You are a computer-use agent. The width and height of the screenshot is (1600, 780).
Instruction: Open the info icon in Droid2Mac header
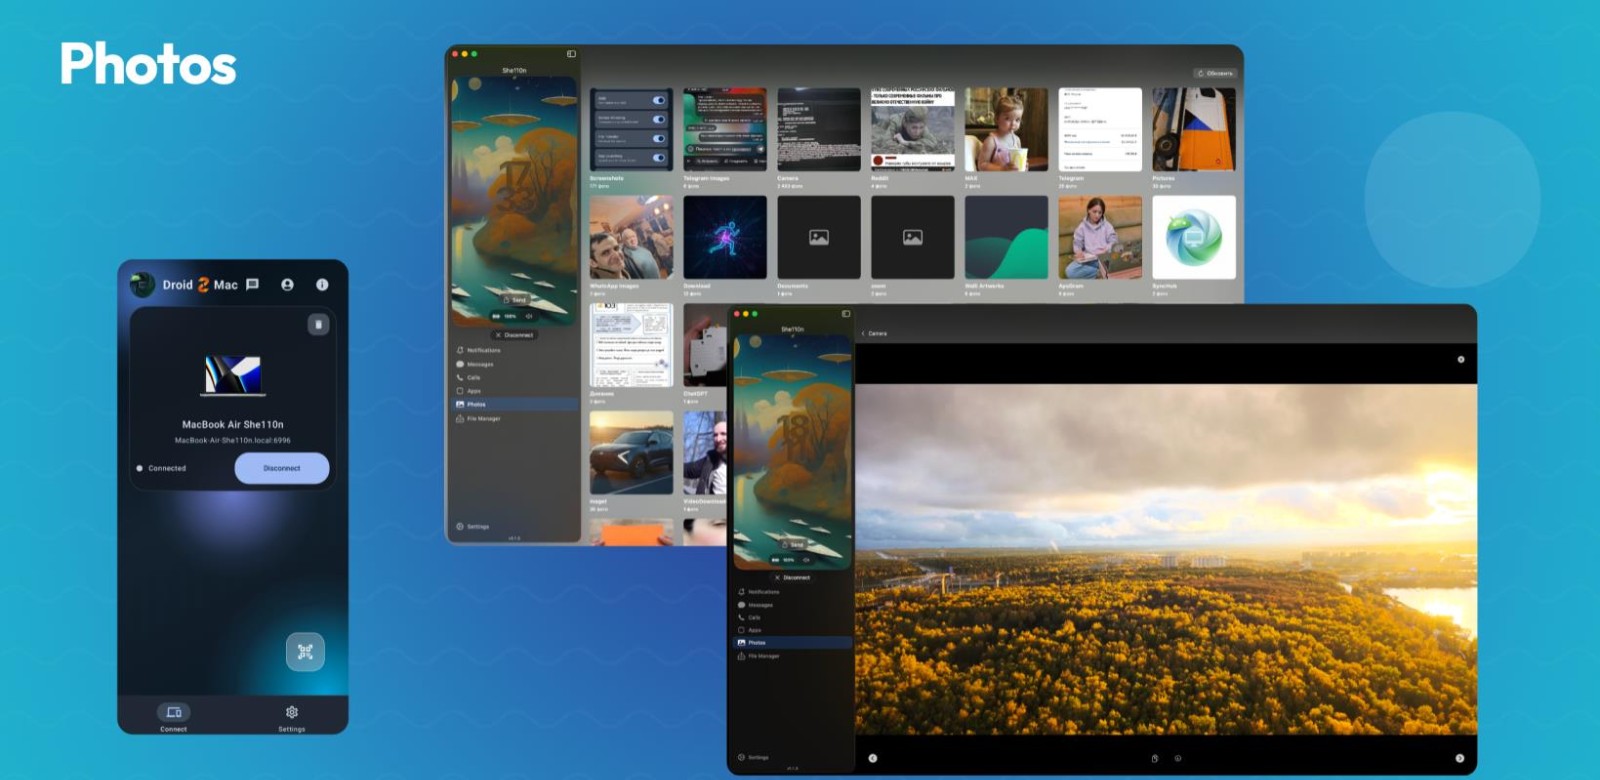322,285
